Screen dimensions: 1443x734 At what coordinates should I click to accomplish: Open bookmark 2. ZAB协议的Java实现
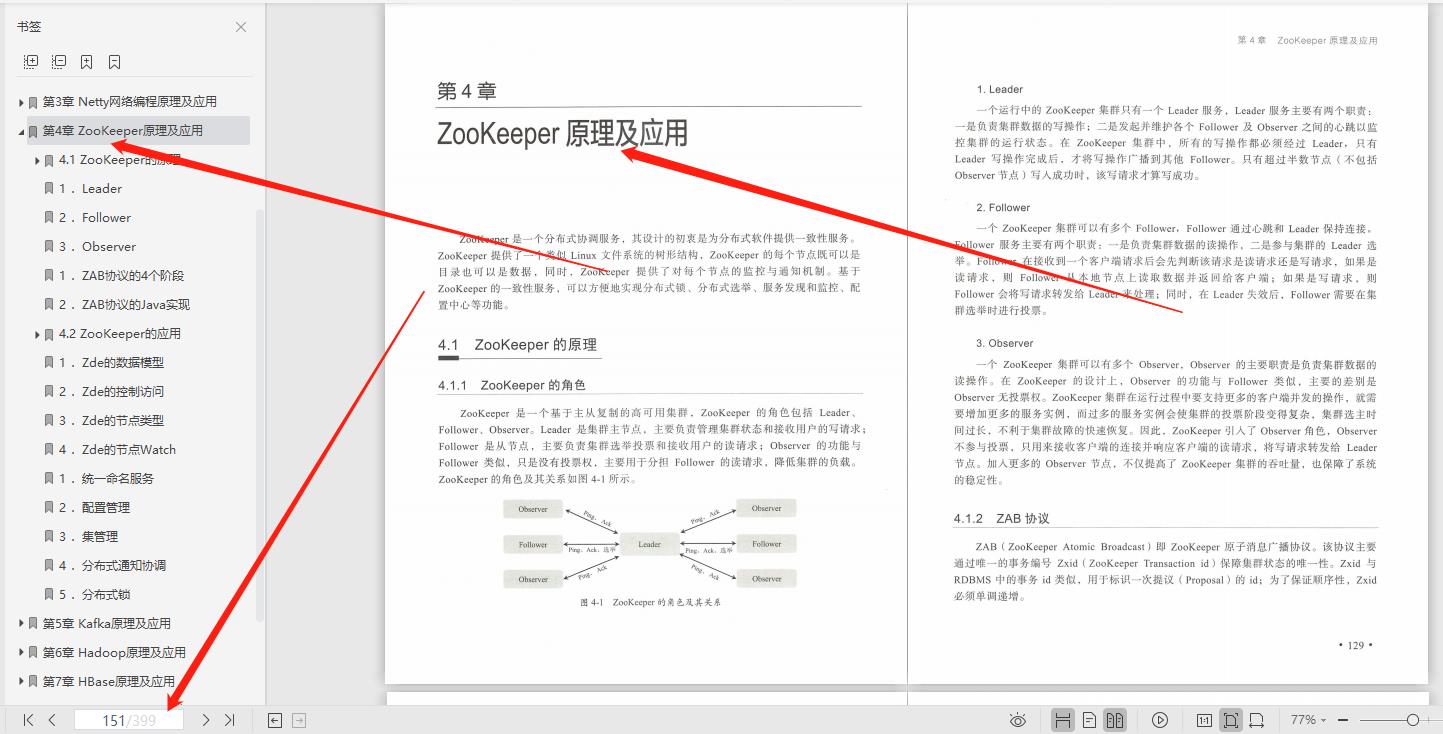(x=124, y=305)
